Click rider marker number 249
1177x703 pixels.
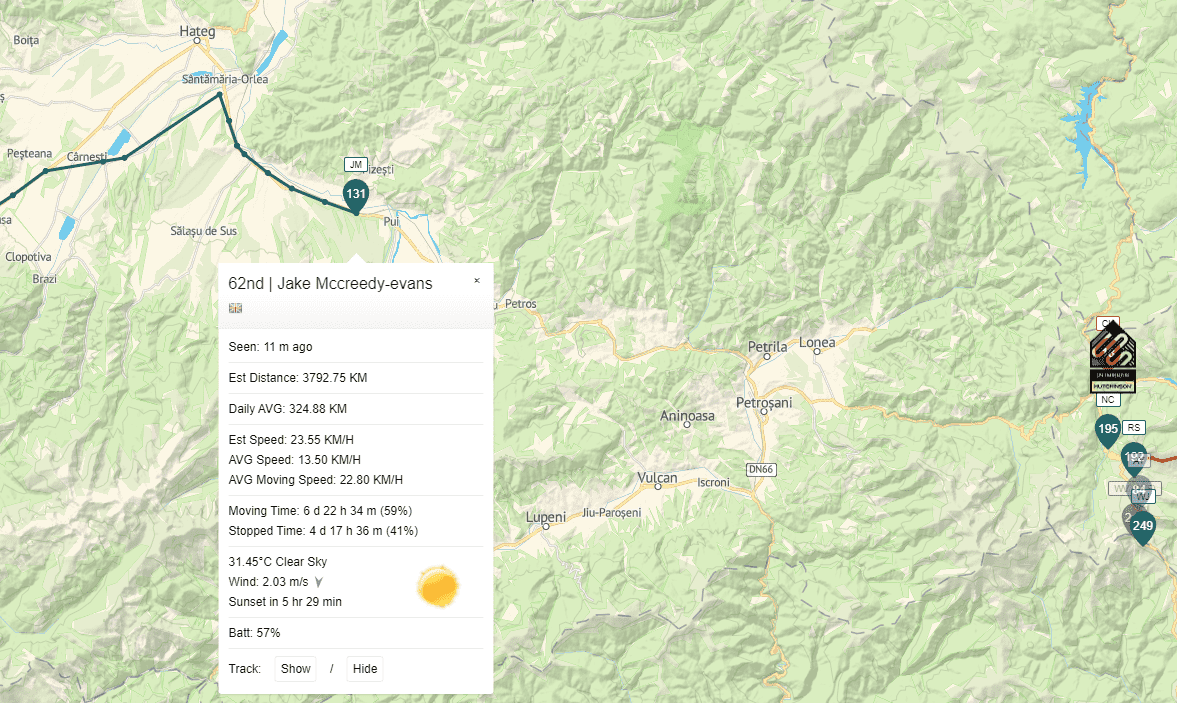click(1143, 525)
